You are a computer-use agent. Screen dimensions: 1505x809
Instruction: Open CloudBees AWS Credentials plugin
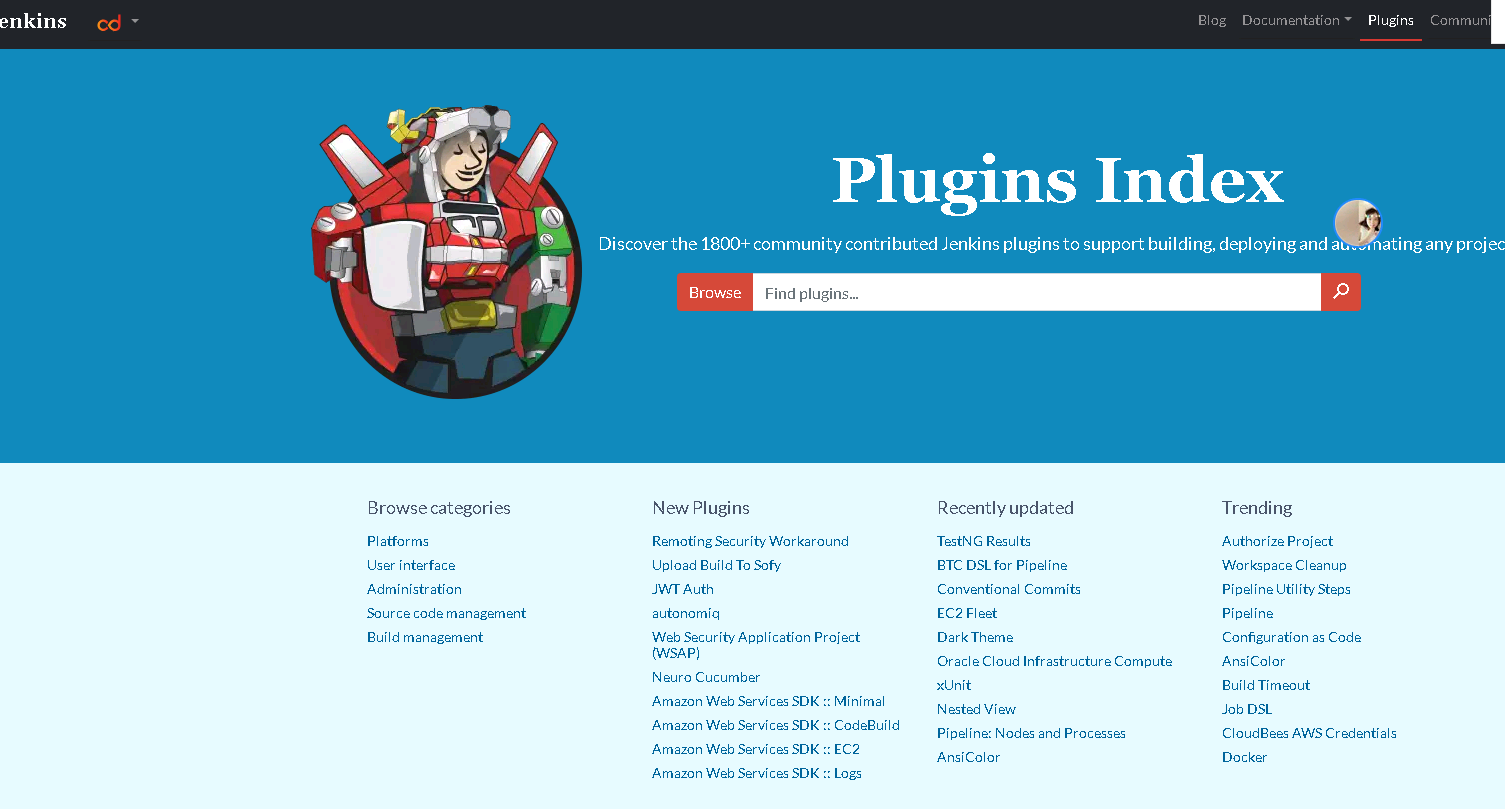point(1309,733)
